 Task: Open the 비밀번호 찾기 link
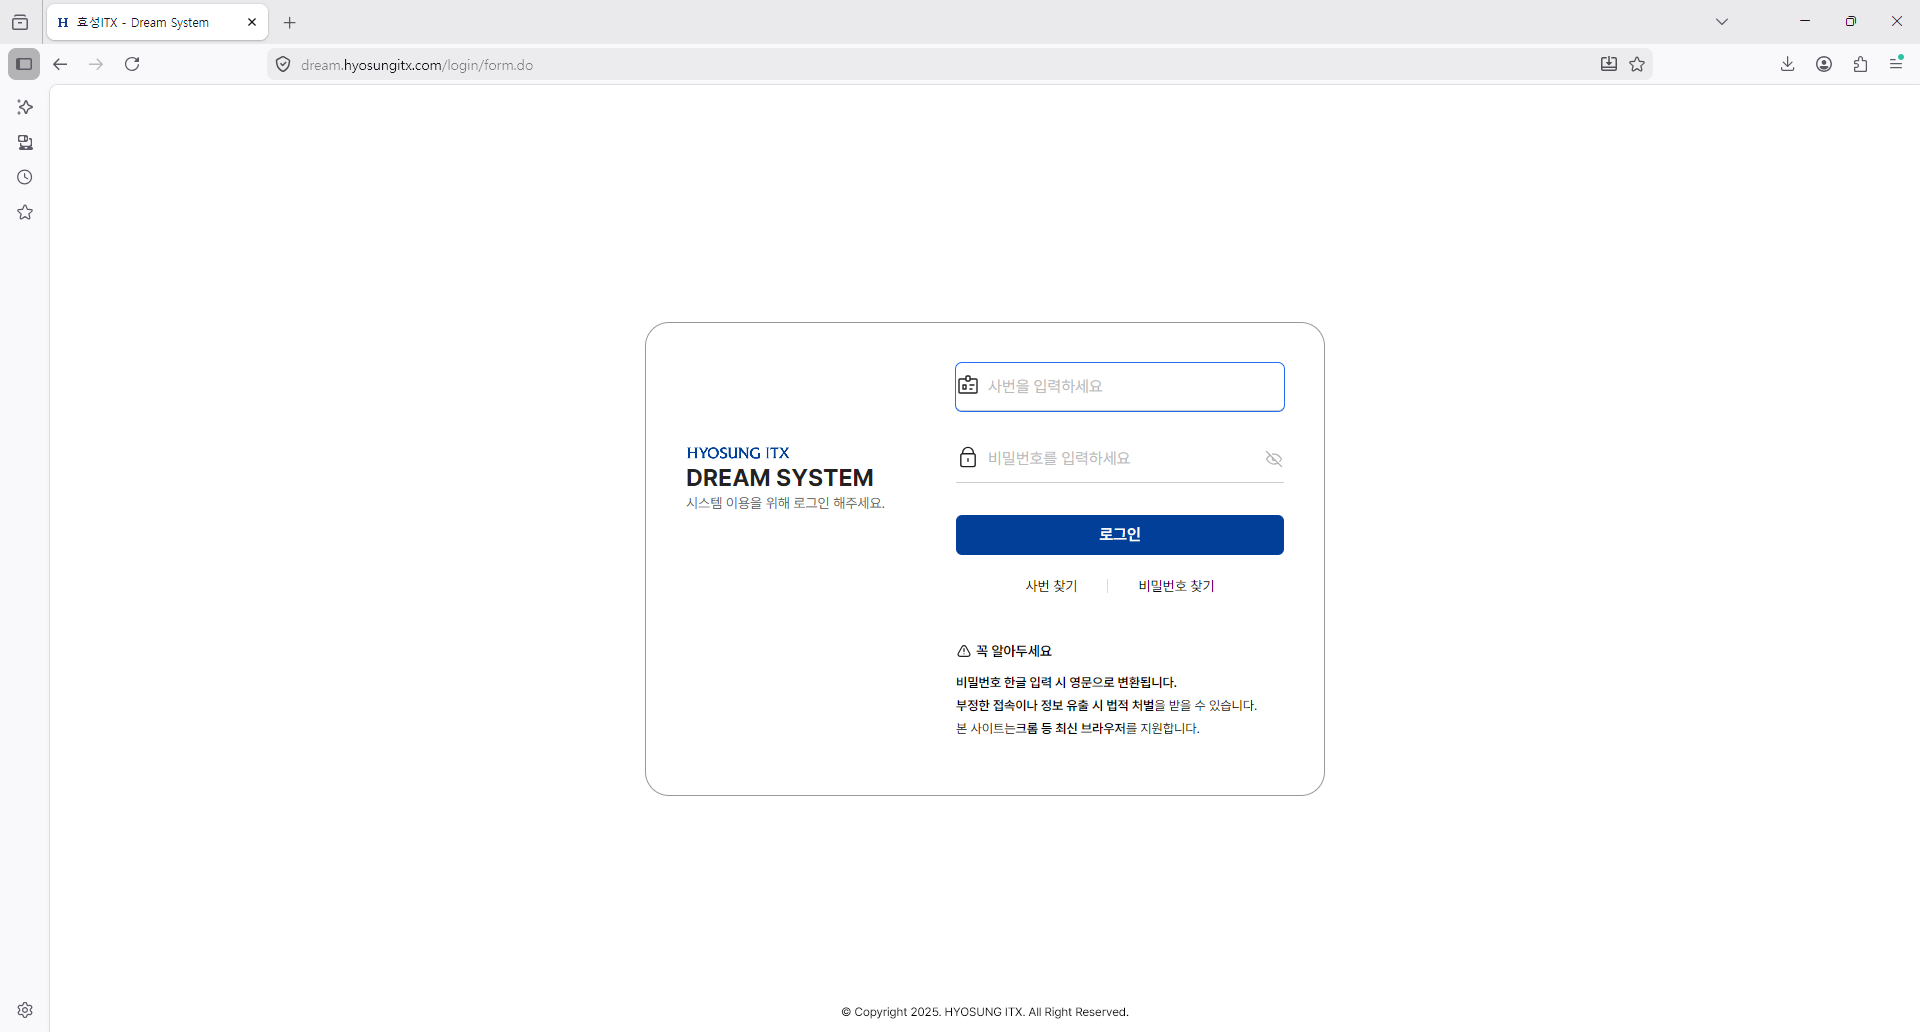[x=1176, y=586]
